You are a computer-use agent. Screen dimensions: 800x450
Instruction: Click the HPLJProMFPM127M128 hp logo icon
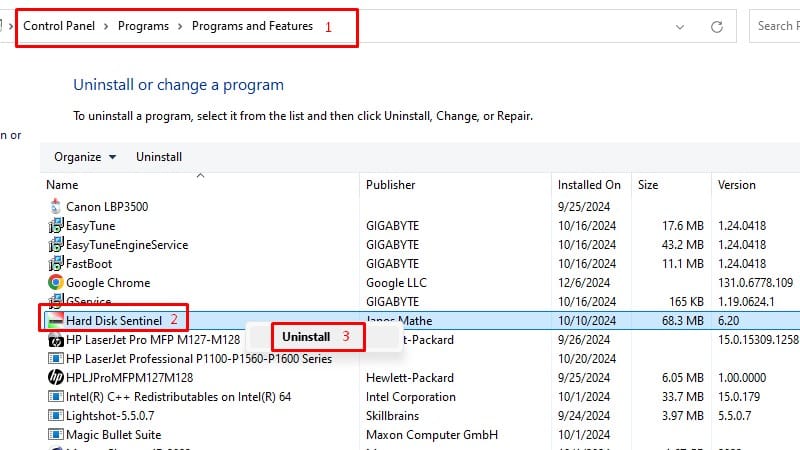56,378
